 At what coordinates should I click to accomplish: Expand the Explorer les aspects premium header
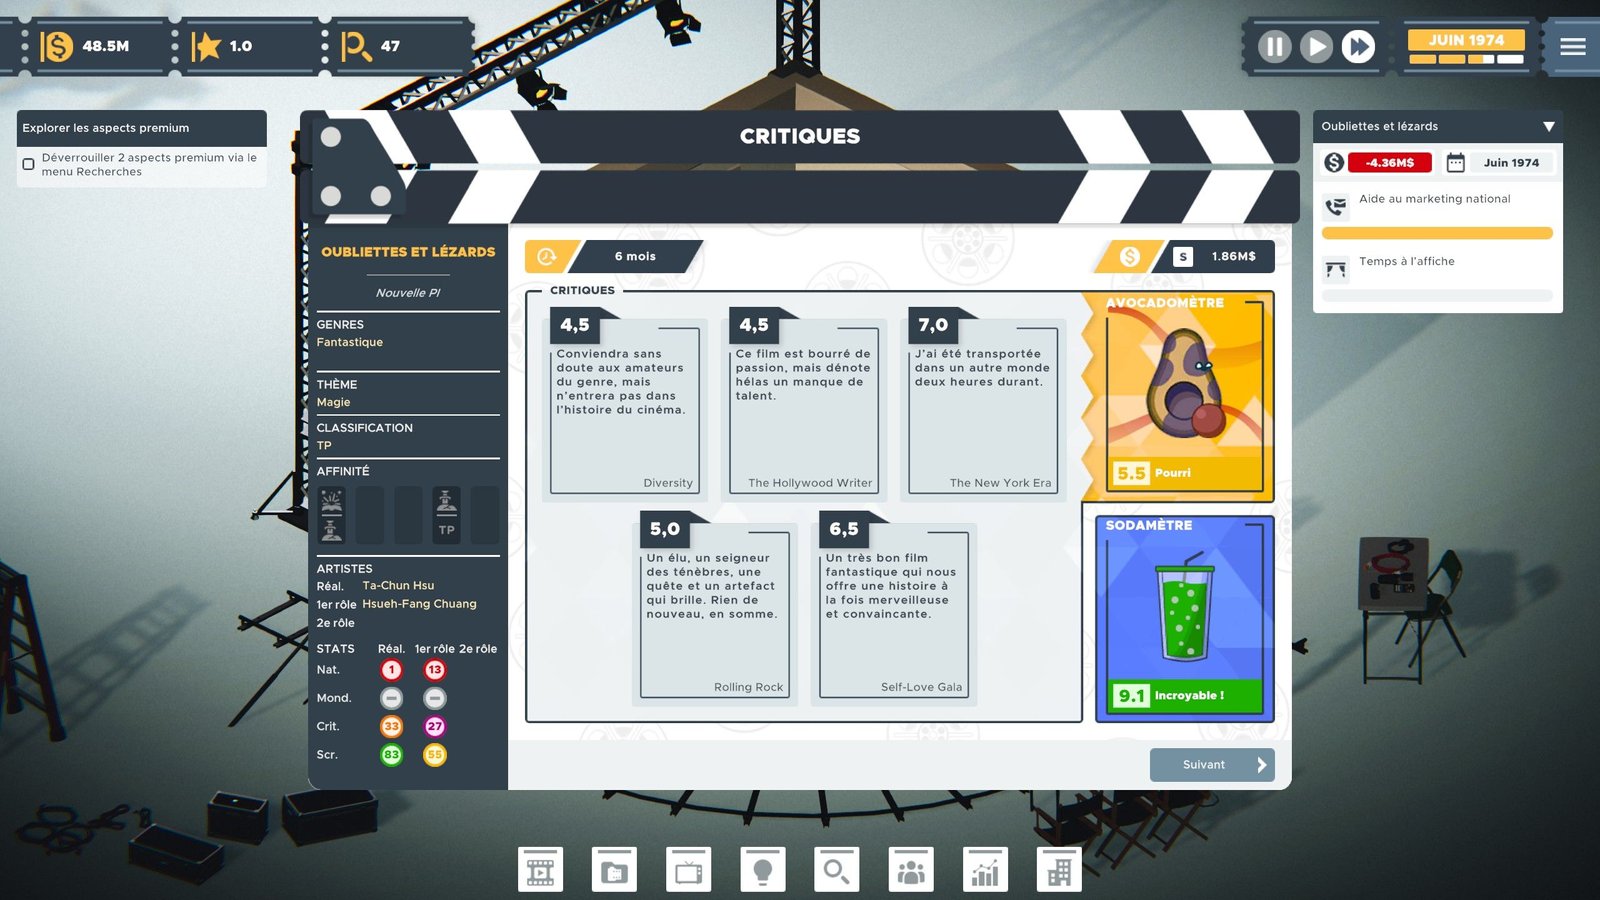(142, 128)
